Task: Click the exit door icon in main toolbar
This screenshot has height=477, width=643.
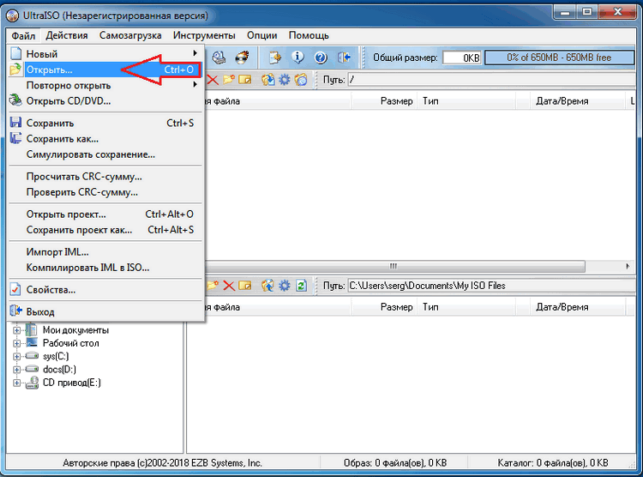Action: coord(344,58)
